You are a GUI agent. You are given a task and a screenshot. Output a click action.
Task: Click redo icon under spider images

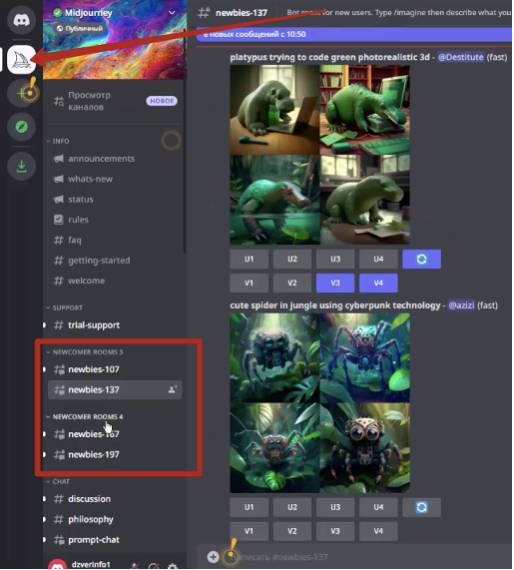[422, 507]
